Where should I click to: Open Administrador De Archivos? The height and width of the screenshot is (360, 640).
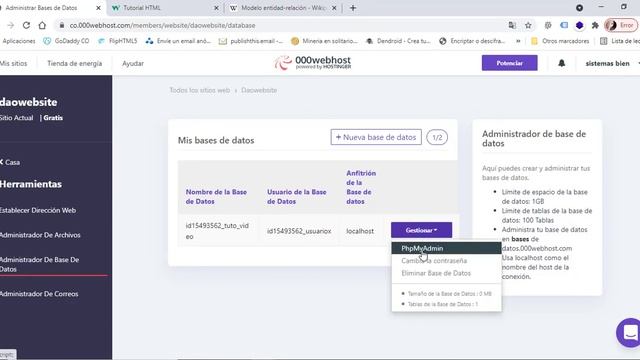pos(40,235)
